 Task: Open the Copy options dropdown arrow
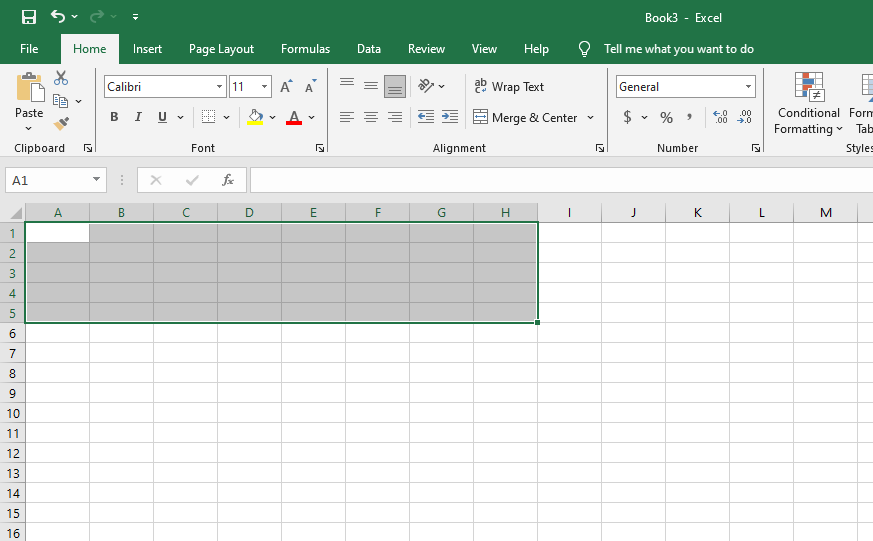79,101
